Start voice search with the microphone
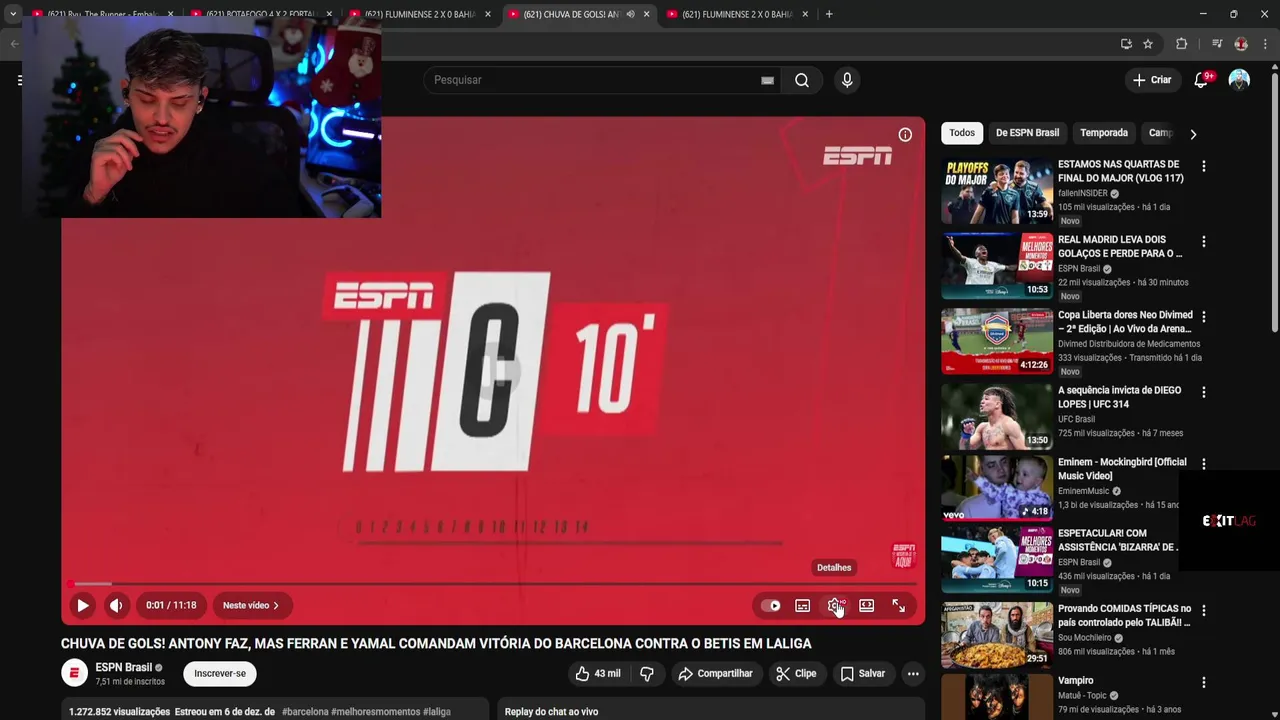This screenshot has height=720, width=1280. pos(847,80)
